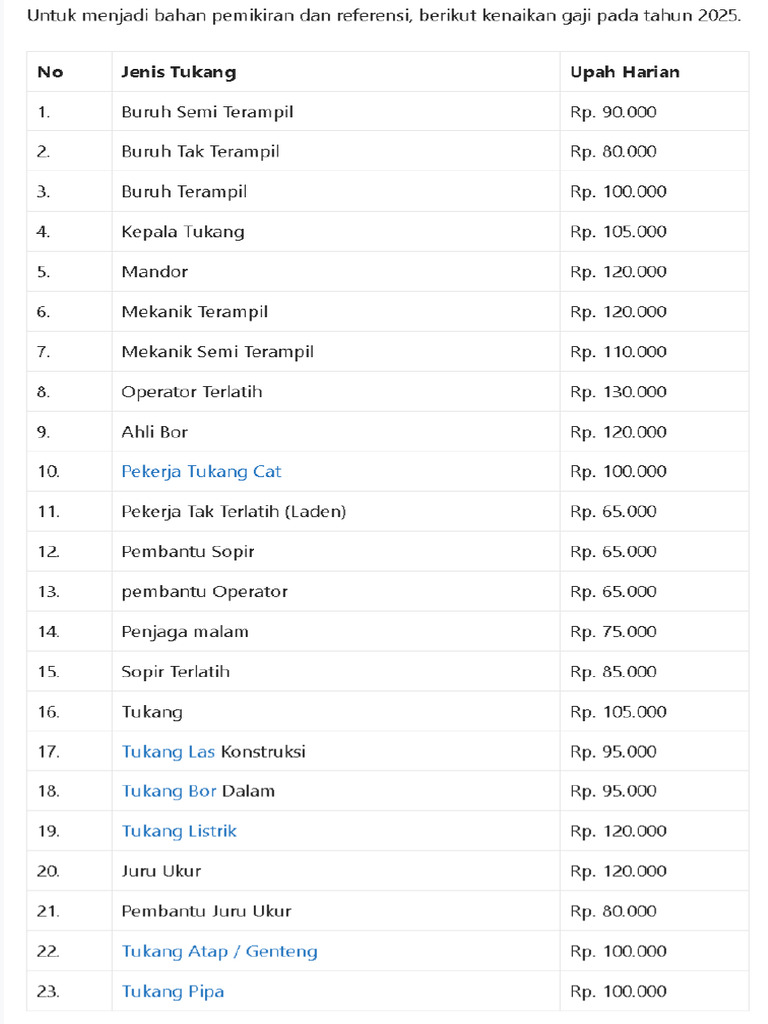Select the Pembantu Juru Ukur cell
This screenshot has height=1024, width=768.
(206, 912)
